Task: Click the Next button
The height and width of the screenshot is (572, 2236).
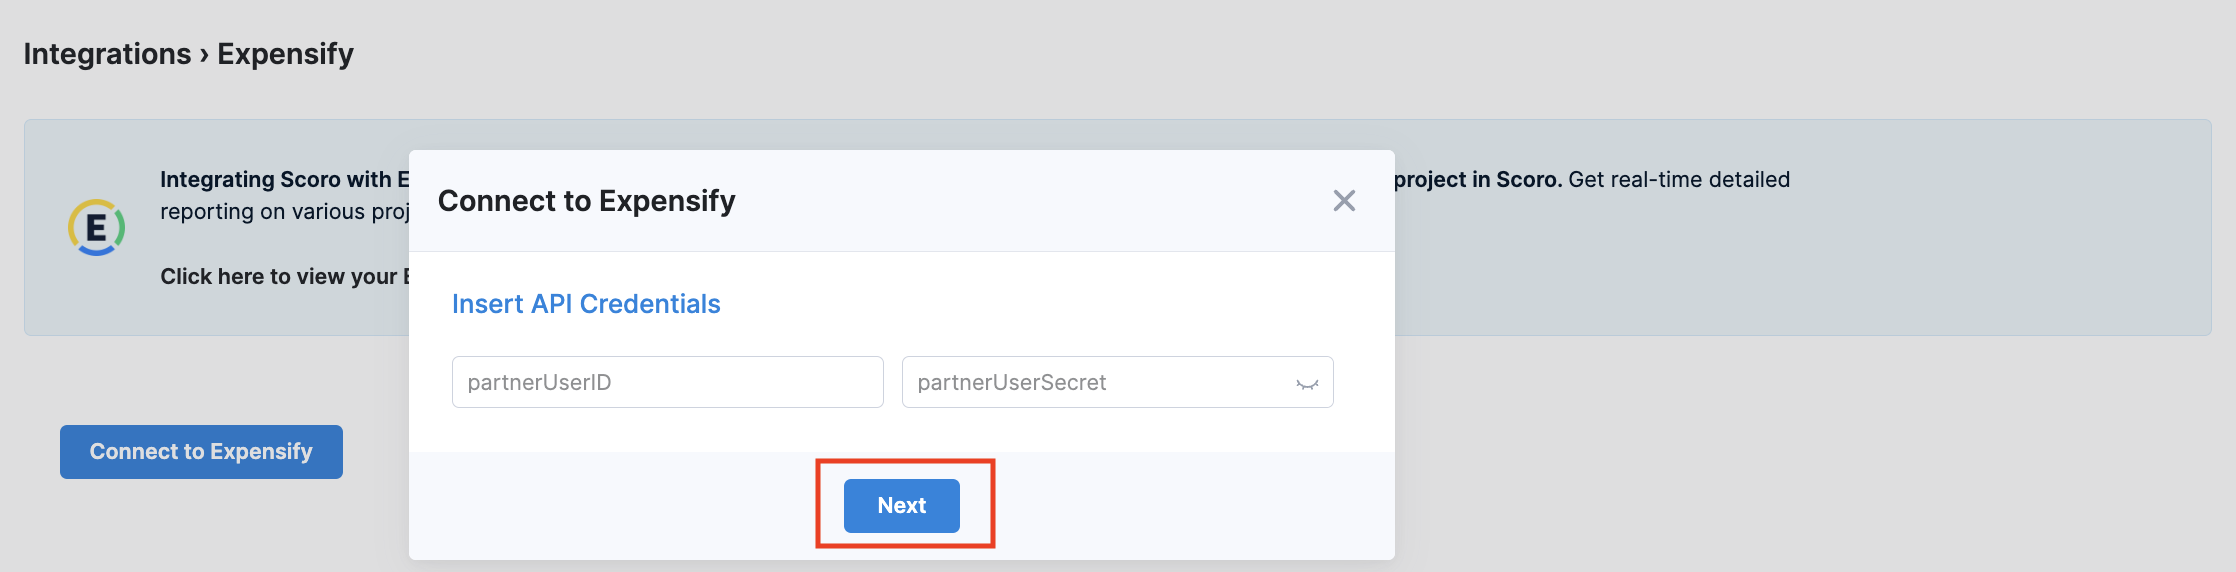Action: click(902, 505)
